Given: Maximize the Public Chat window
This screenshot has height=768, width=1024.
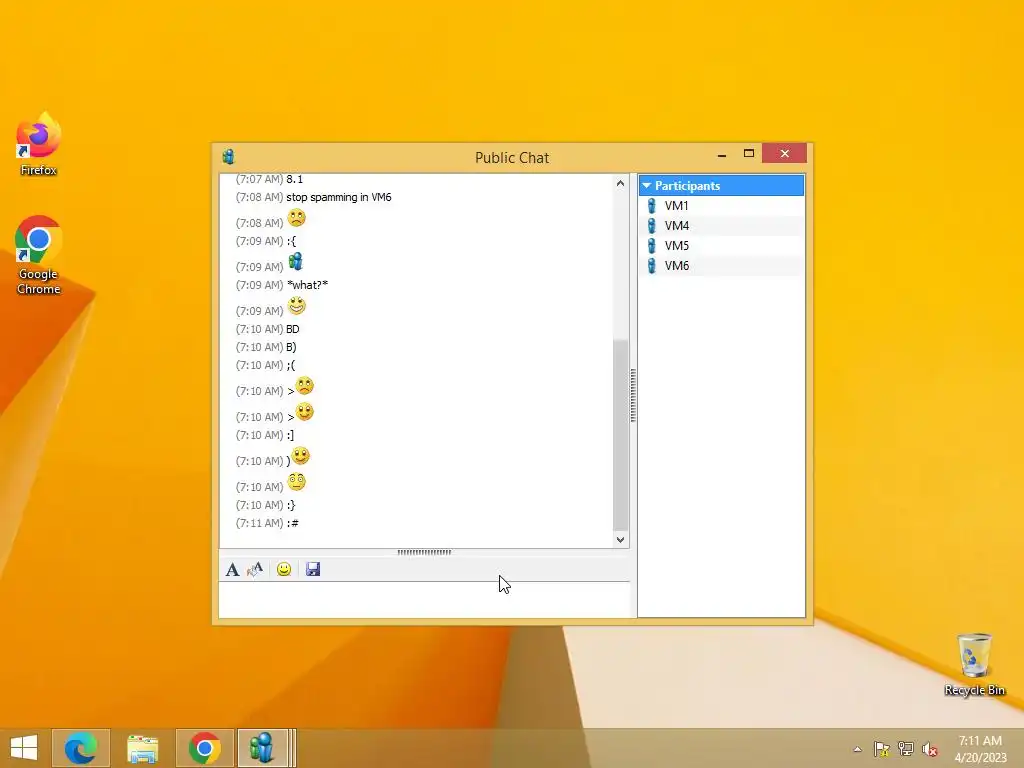Looking at the screenshot, I should click(x=748, y=154).
